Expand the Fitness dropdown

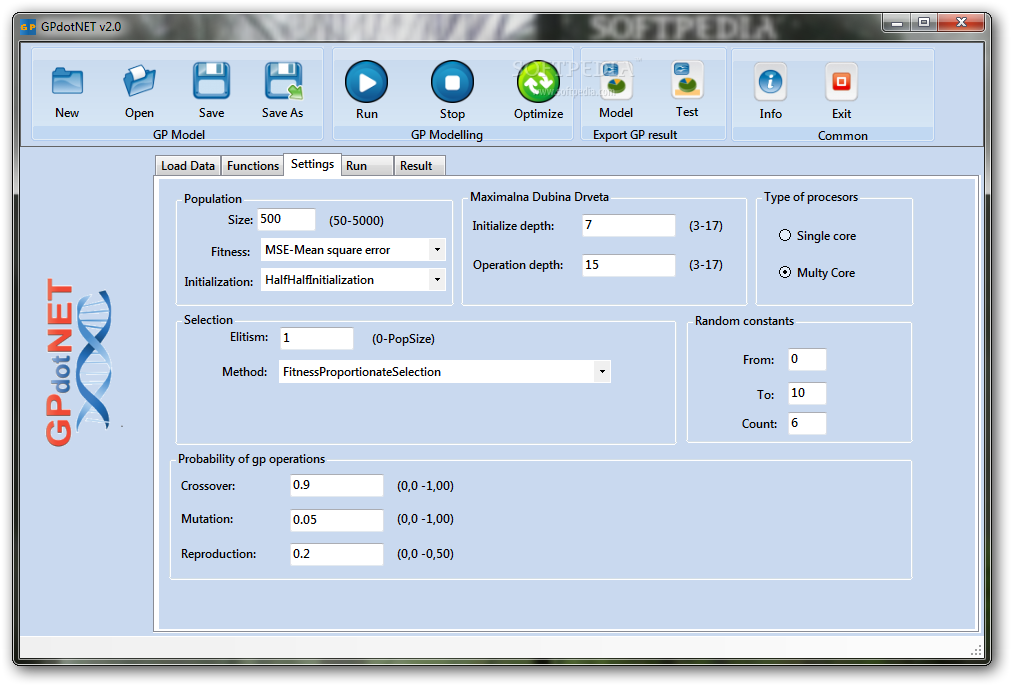pos(438,250)
